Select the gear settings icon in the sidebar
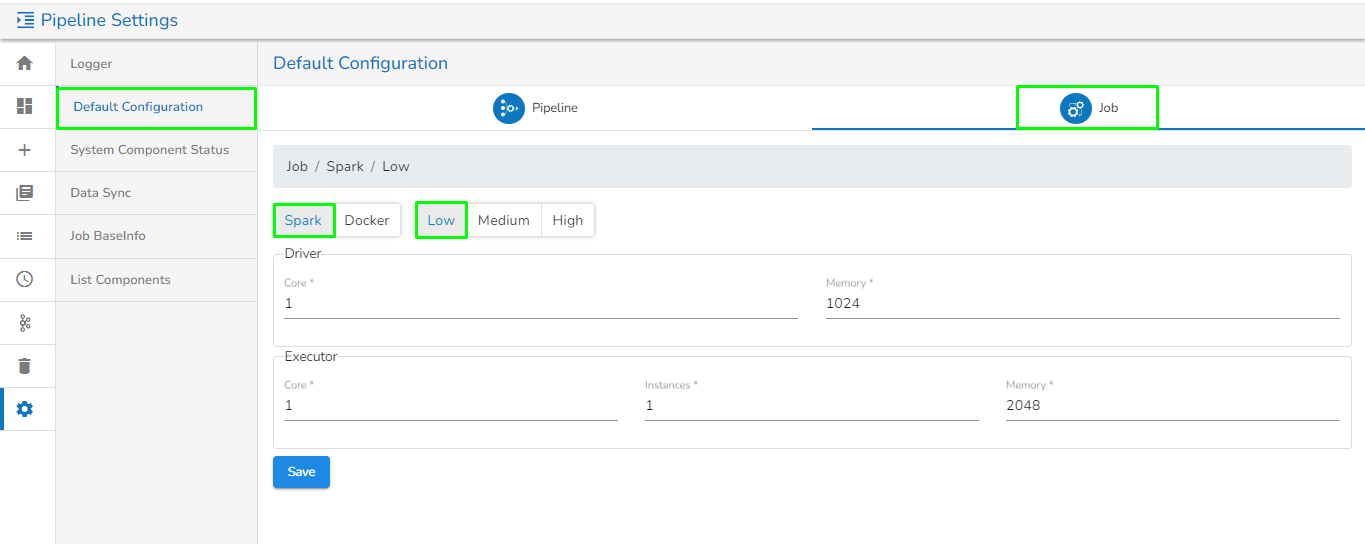The image size is (1365, 544). click(x=25, y=409)
